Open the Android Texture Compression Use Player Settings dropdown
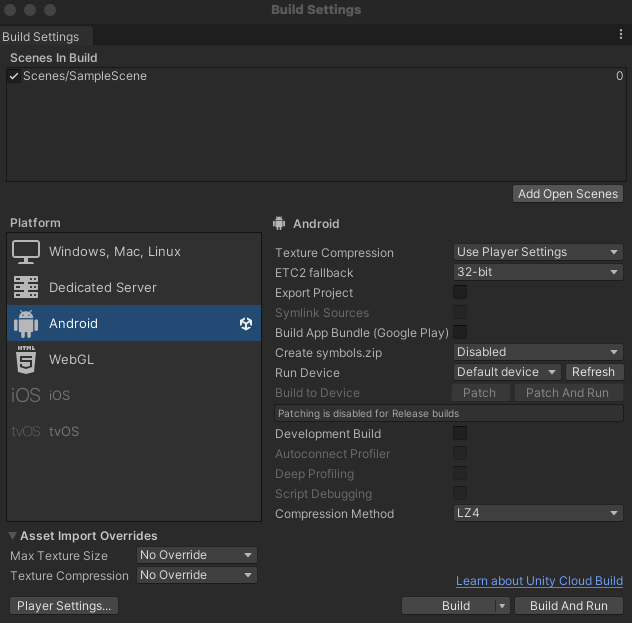Image resolution: width=632 pixels, height=623 pixels. tap(538, 252)
